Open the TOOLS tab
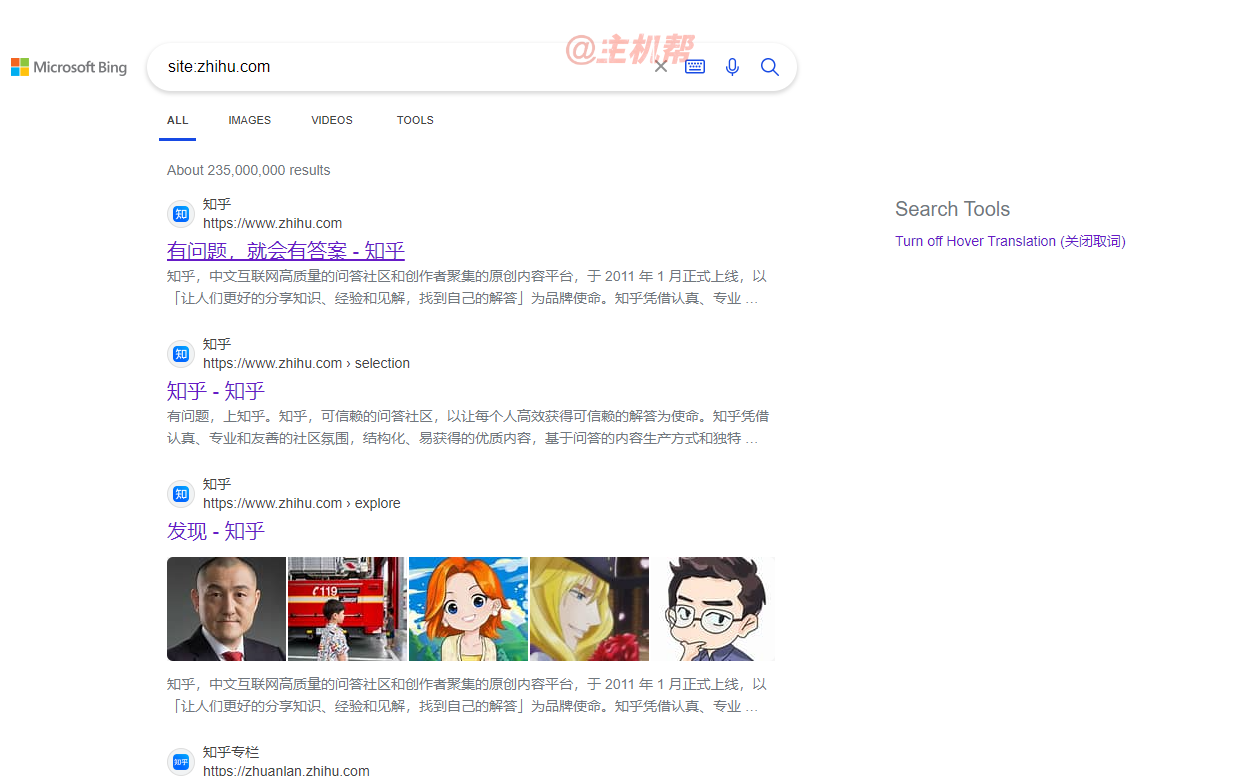Image resolution: width=1260 pixels, height=776 pixels. click(x=415, y=120)
